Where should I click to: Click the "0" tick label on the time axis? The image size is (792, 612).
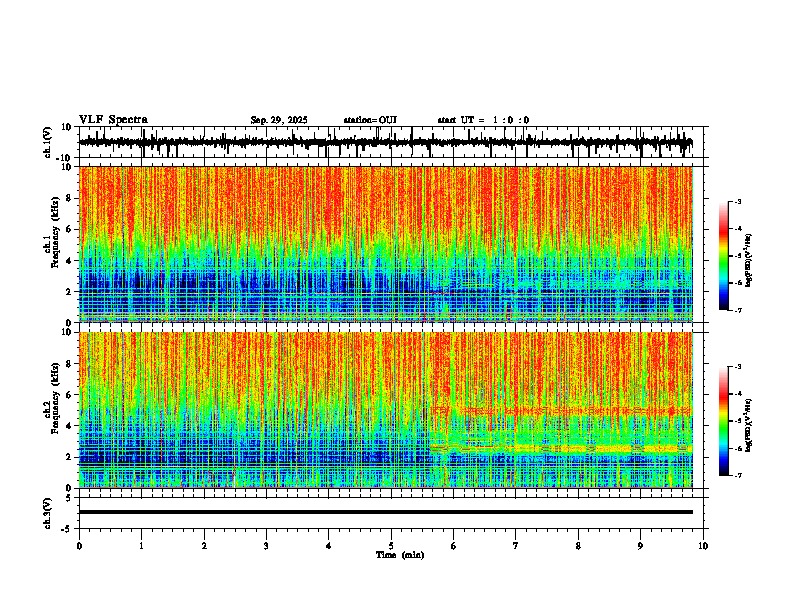coord(79,546)
